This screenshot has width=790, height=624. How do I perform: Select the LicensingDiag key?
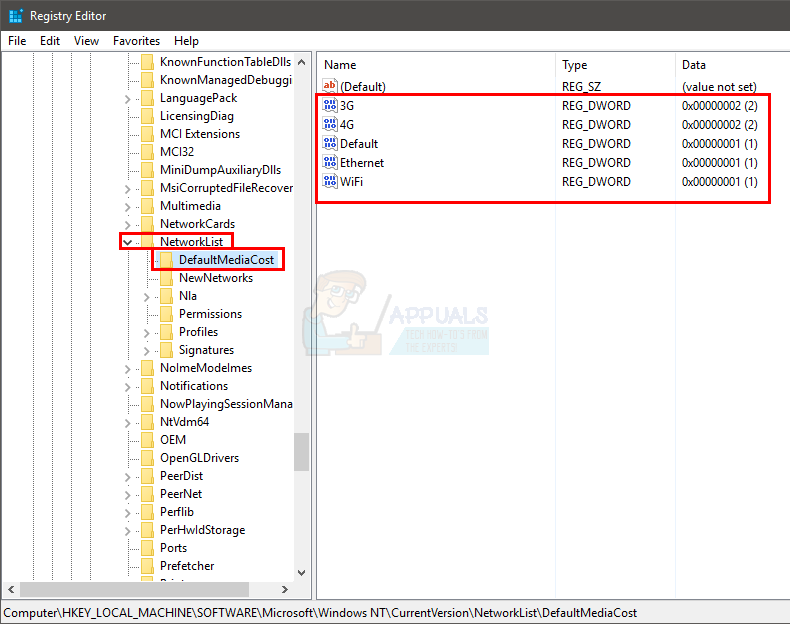(x=196, y=116)
